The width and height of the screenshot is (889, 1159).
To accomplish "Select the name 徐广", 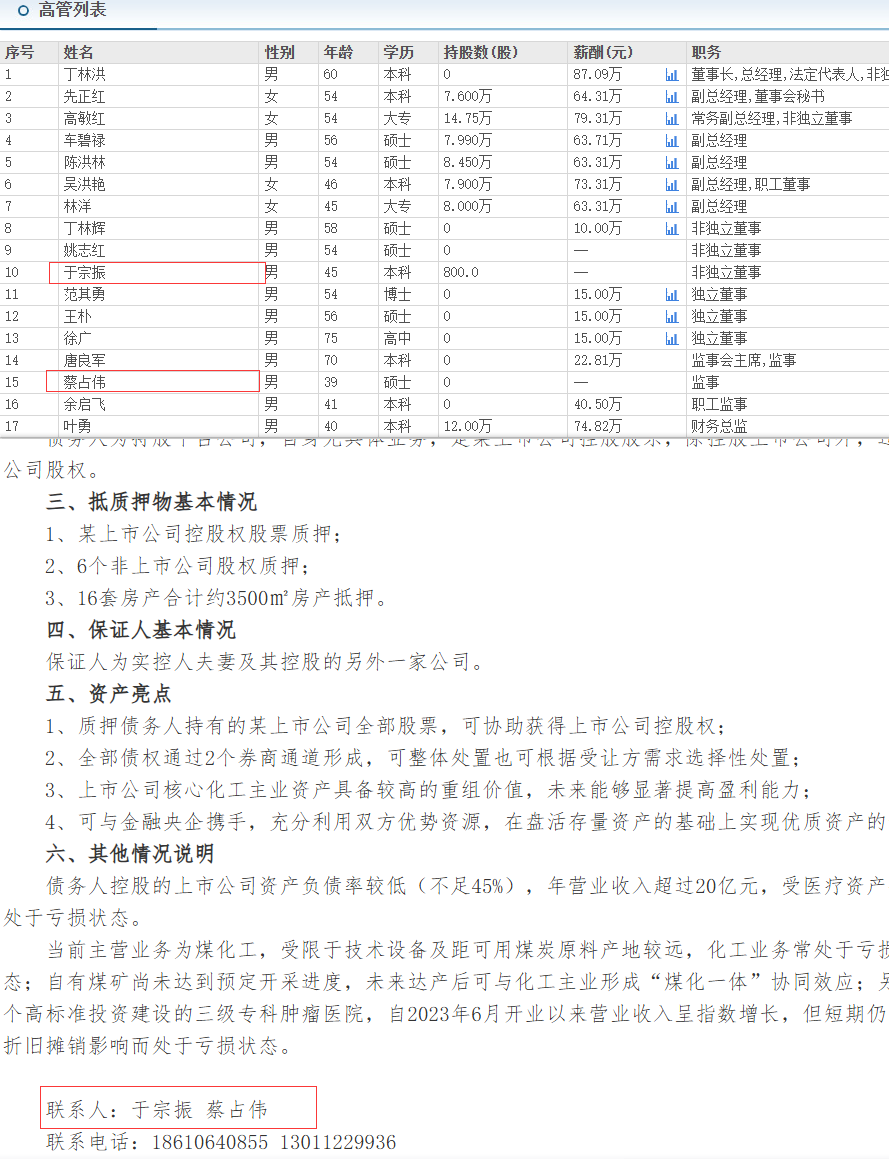I will pos(78,339).
